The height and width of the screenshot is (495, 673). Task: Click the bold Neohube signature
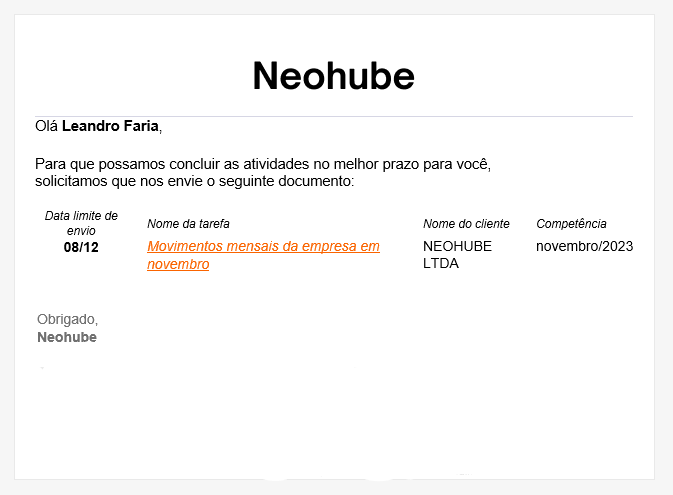tap(67, 337)
